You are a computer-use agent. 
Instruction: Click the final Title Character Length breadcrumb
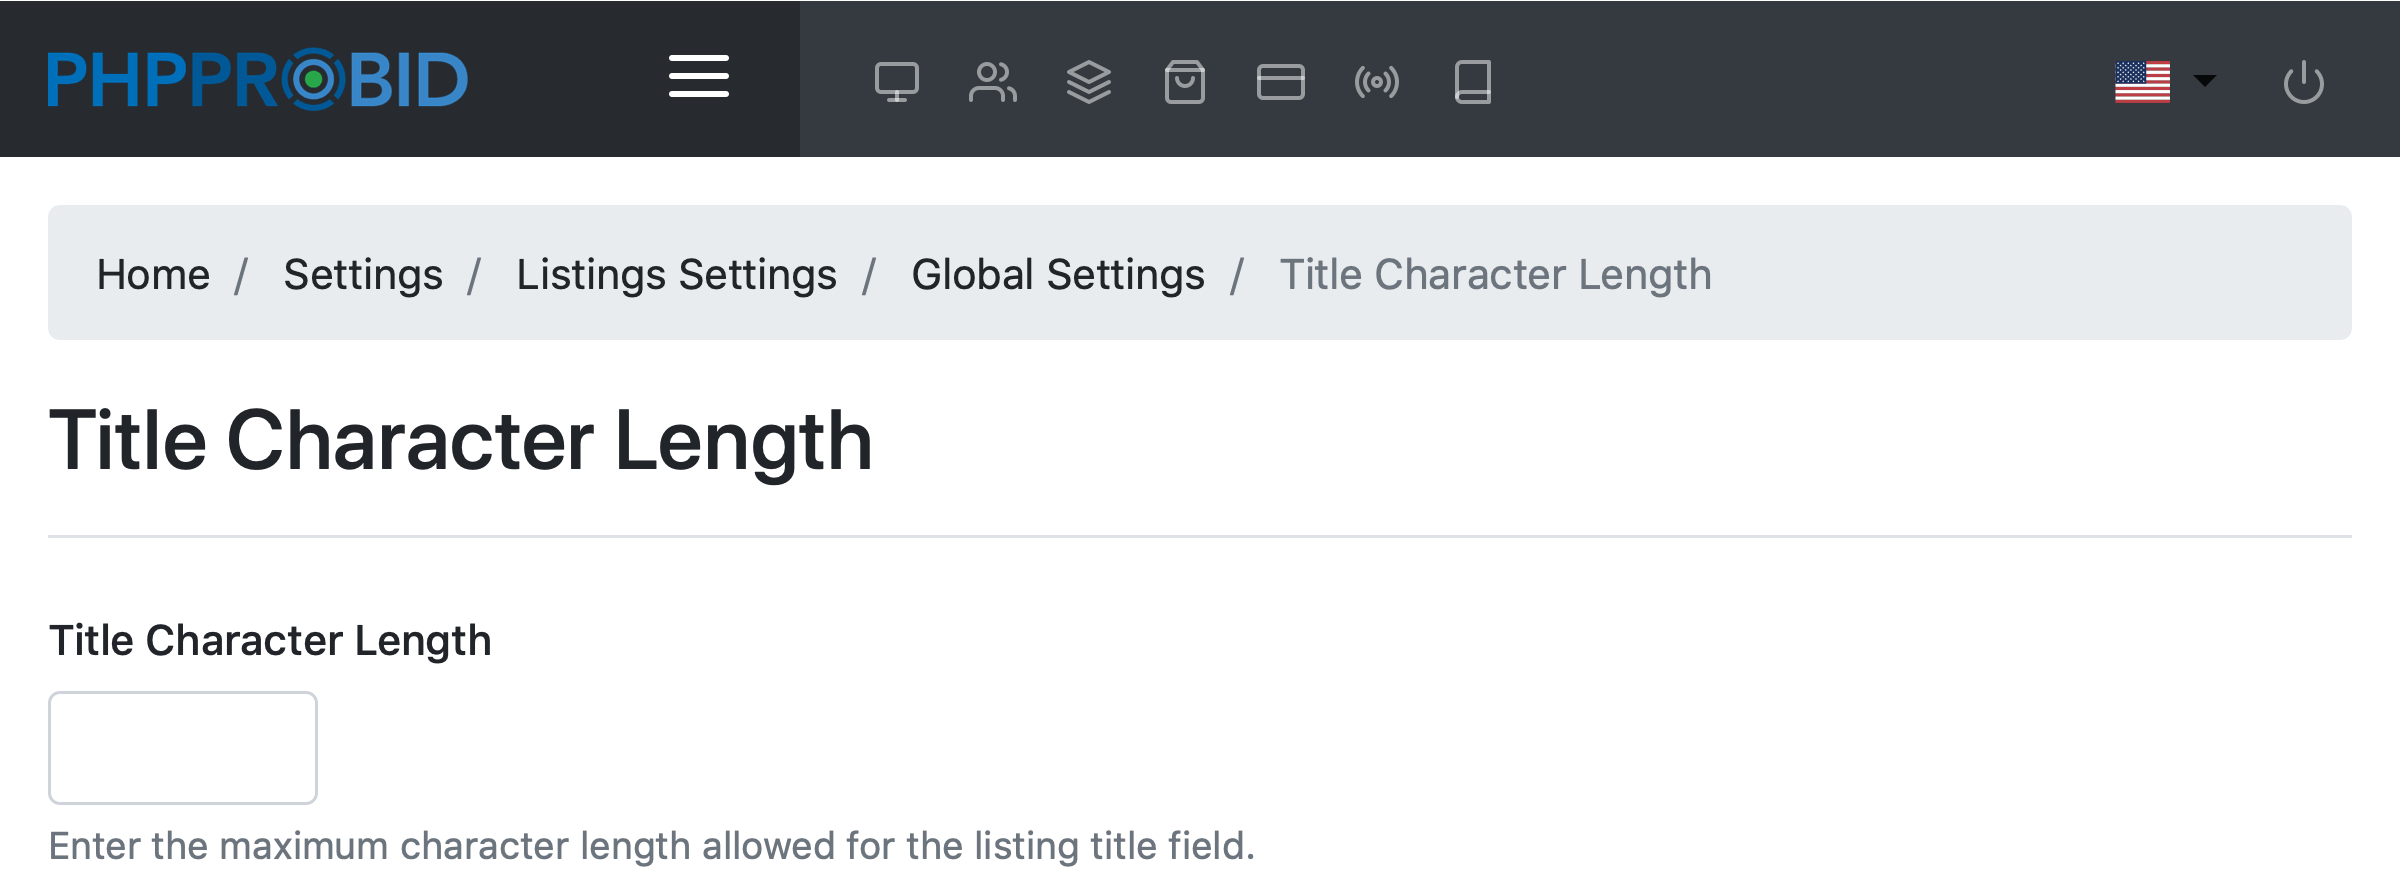click(1495, 274)
